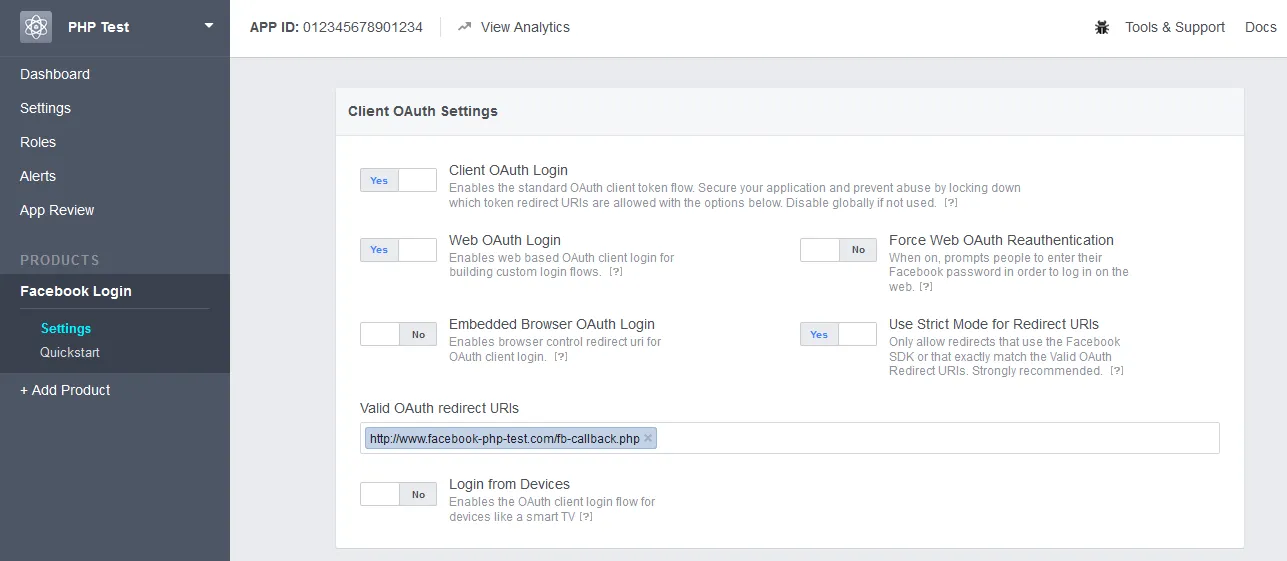Viewport: 1287px width, 561px height.
Task: Open Quickstart under Facebook Login
Action: coord(70,352)
